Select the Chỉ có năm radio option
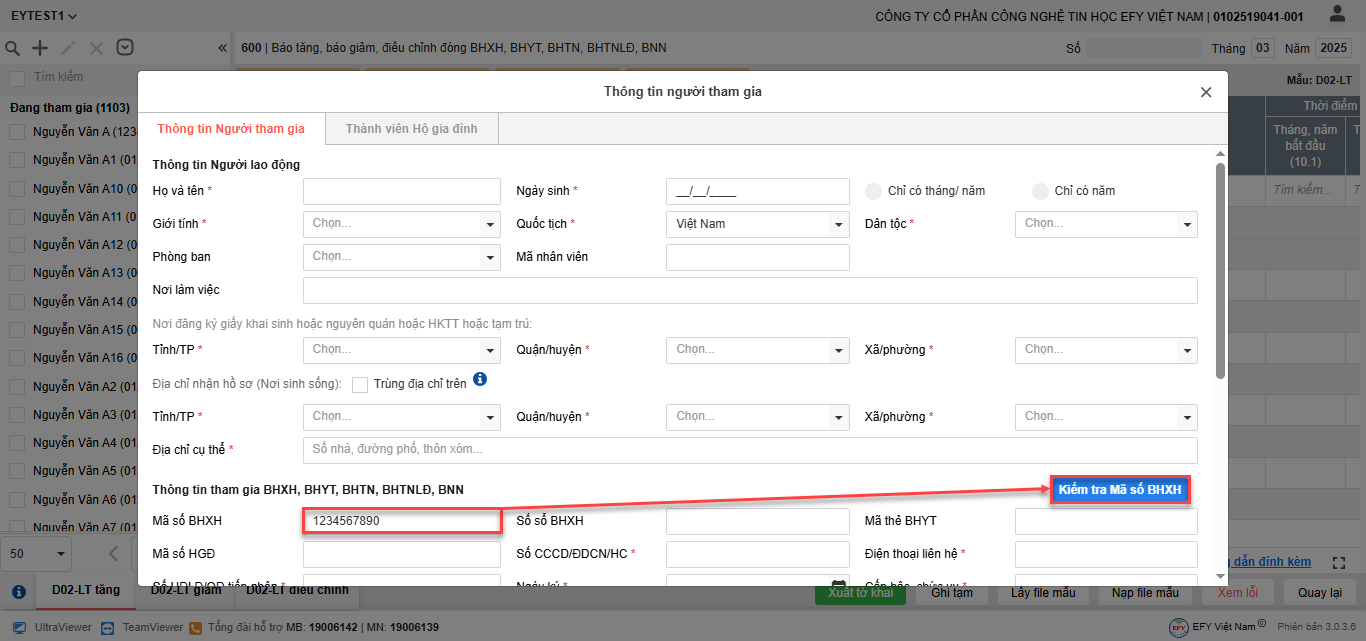Image resolution: width=1366 pixels, height=641 pixels. coord(1040,191)
